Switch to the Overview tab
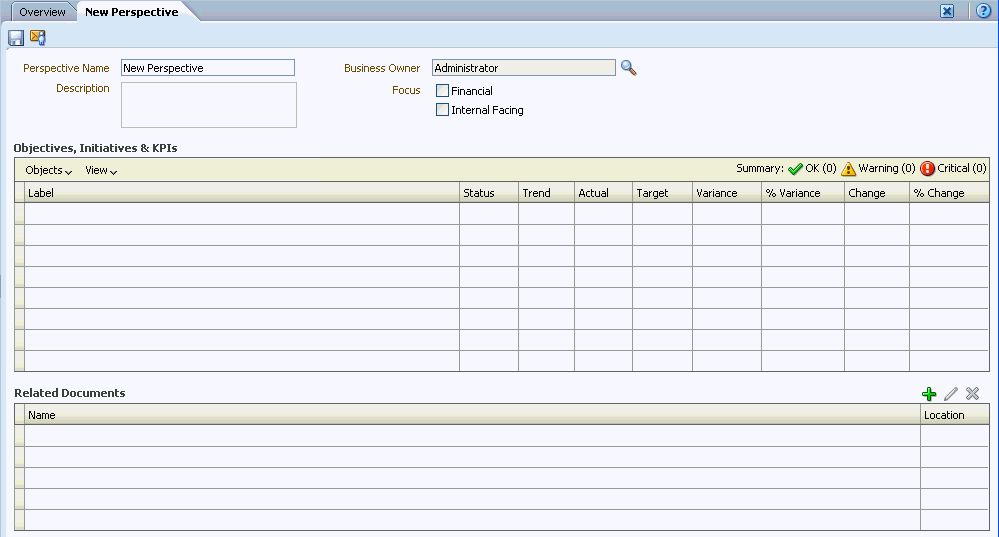The height and width of the screenshot is (537, 999). (42, 12)
